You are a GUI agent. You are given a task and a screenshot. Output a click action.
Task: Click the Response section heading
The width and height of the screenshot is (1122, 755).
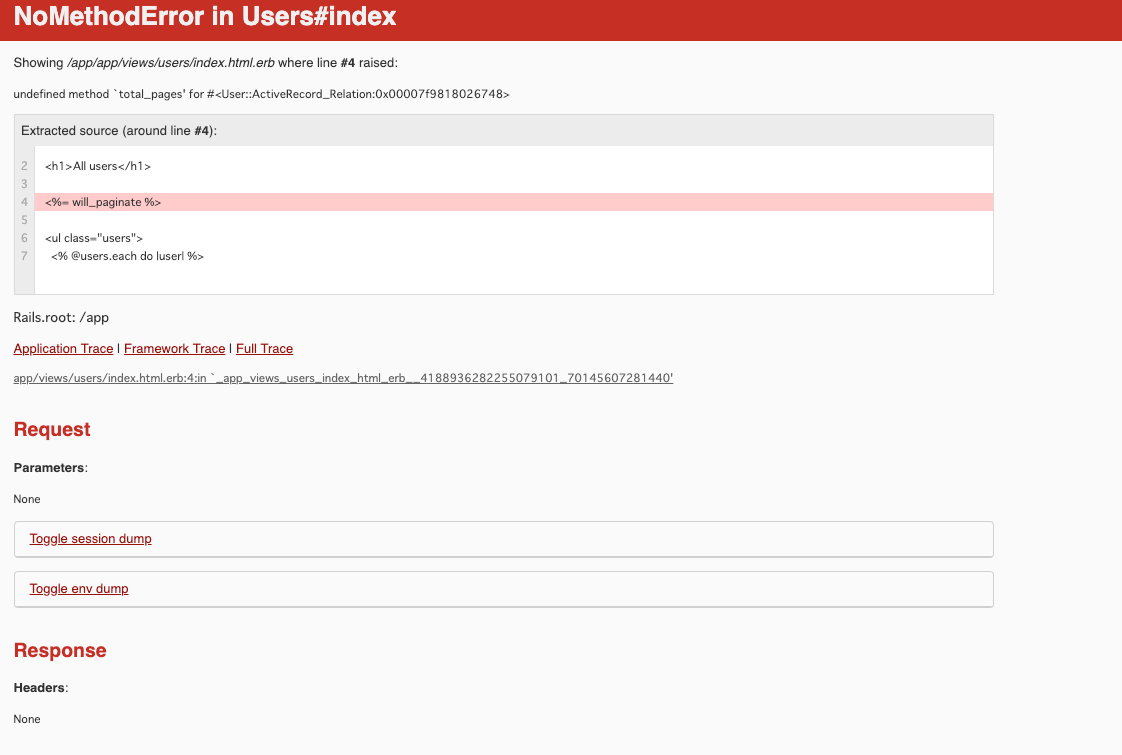pyautogui.click(x=59, y=650)
